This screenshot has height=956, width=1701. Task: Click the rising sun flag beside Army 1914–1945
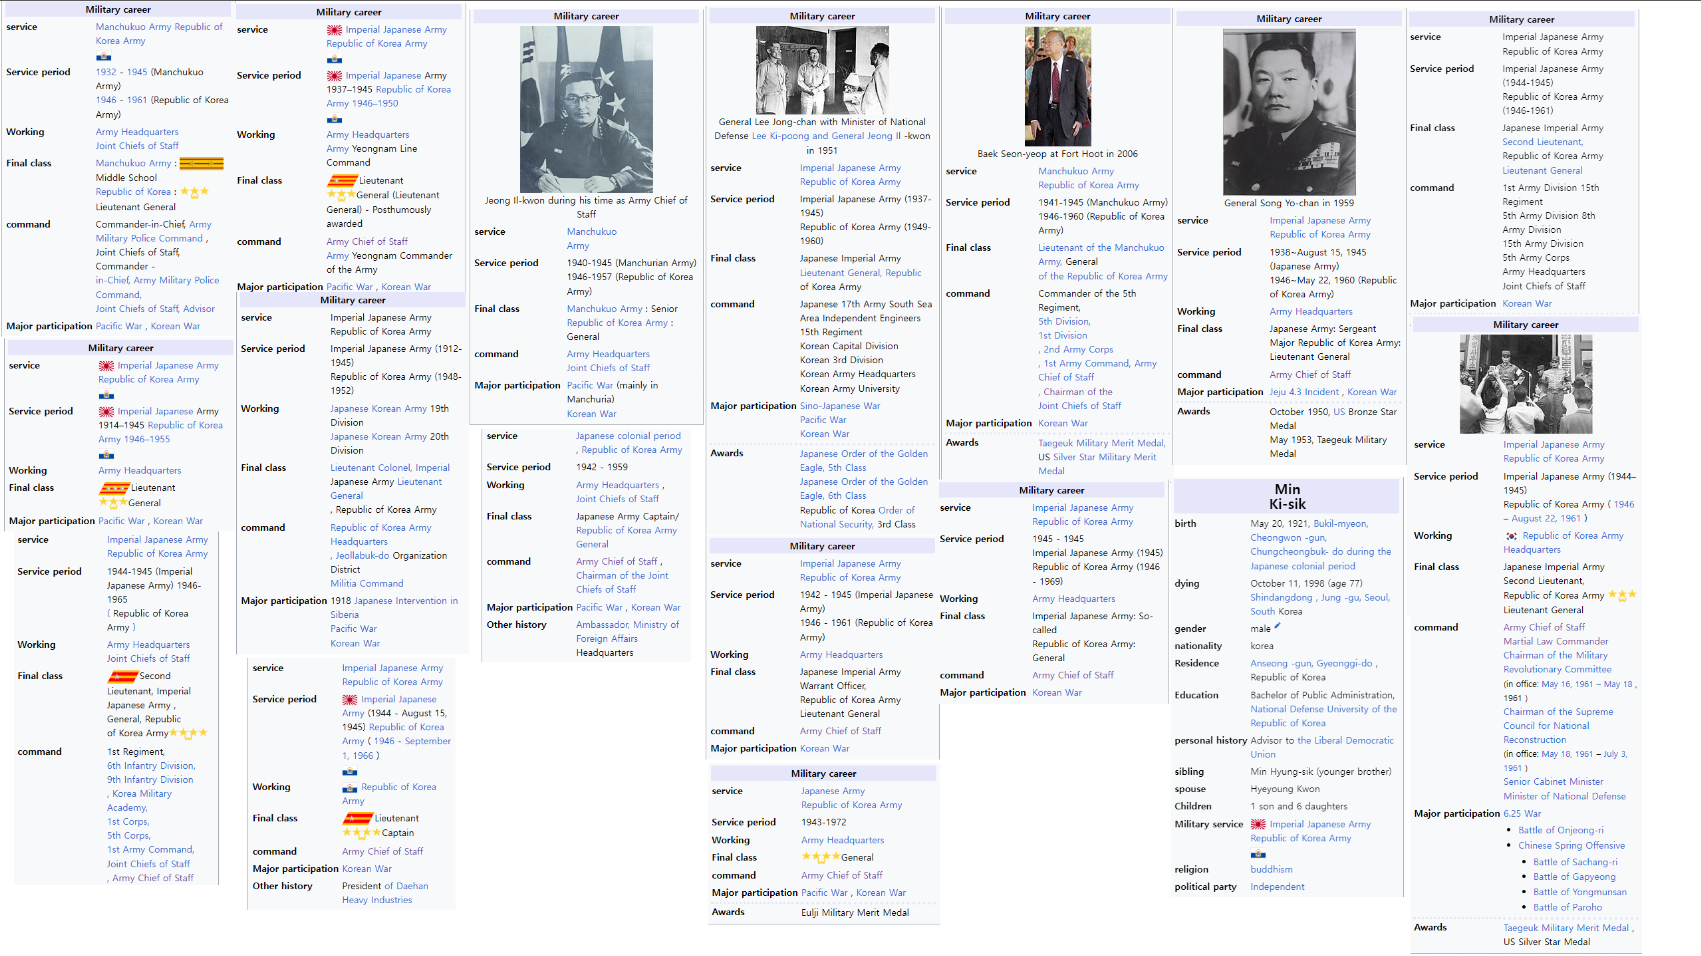tap(106, 411)
